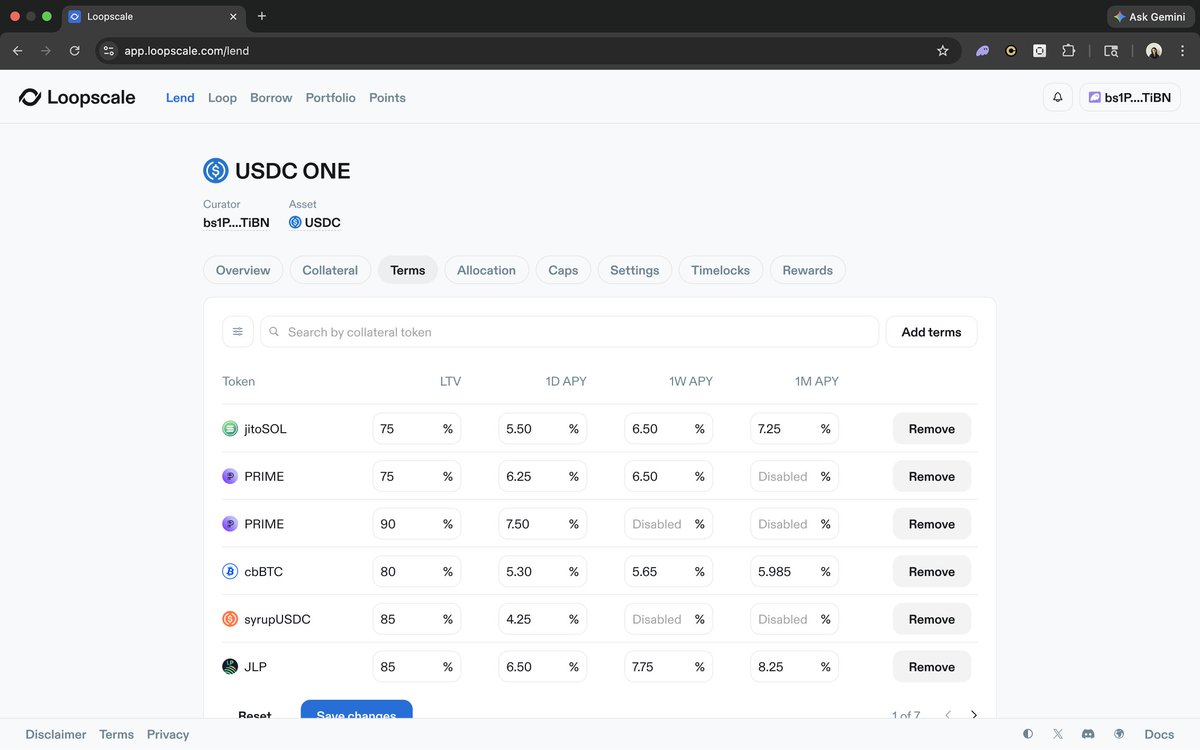
Task: Remove the cbBTC terms row
Action: coord(931,572)
